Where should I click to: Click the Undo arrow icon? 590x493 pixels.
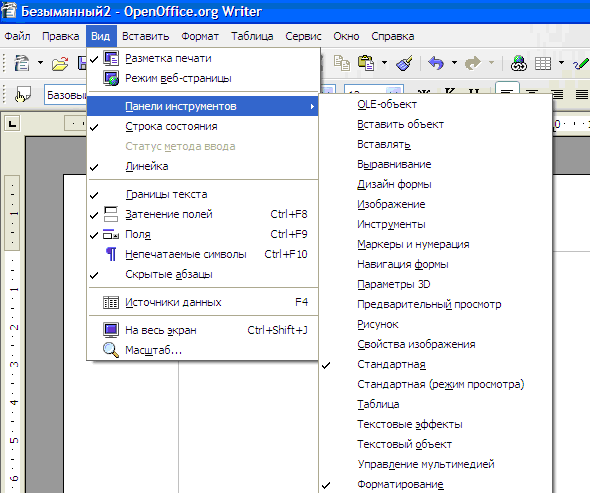tap(436, 63)
